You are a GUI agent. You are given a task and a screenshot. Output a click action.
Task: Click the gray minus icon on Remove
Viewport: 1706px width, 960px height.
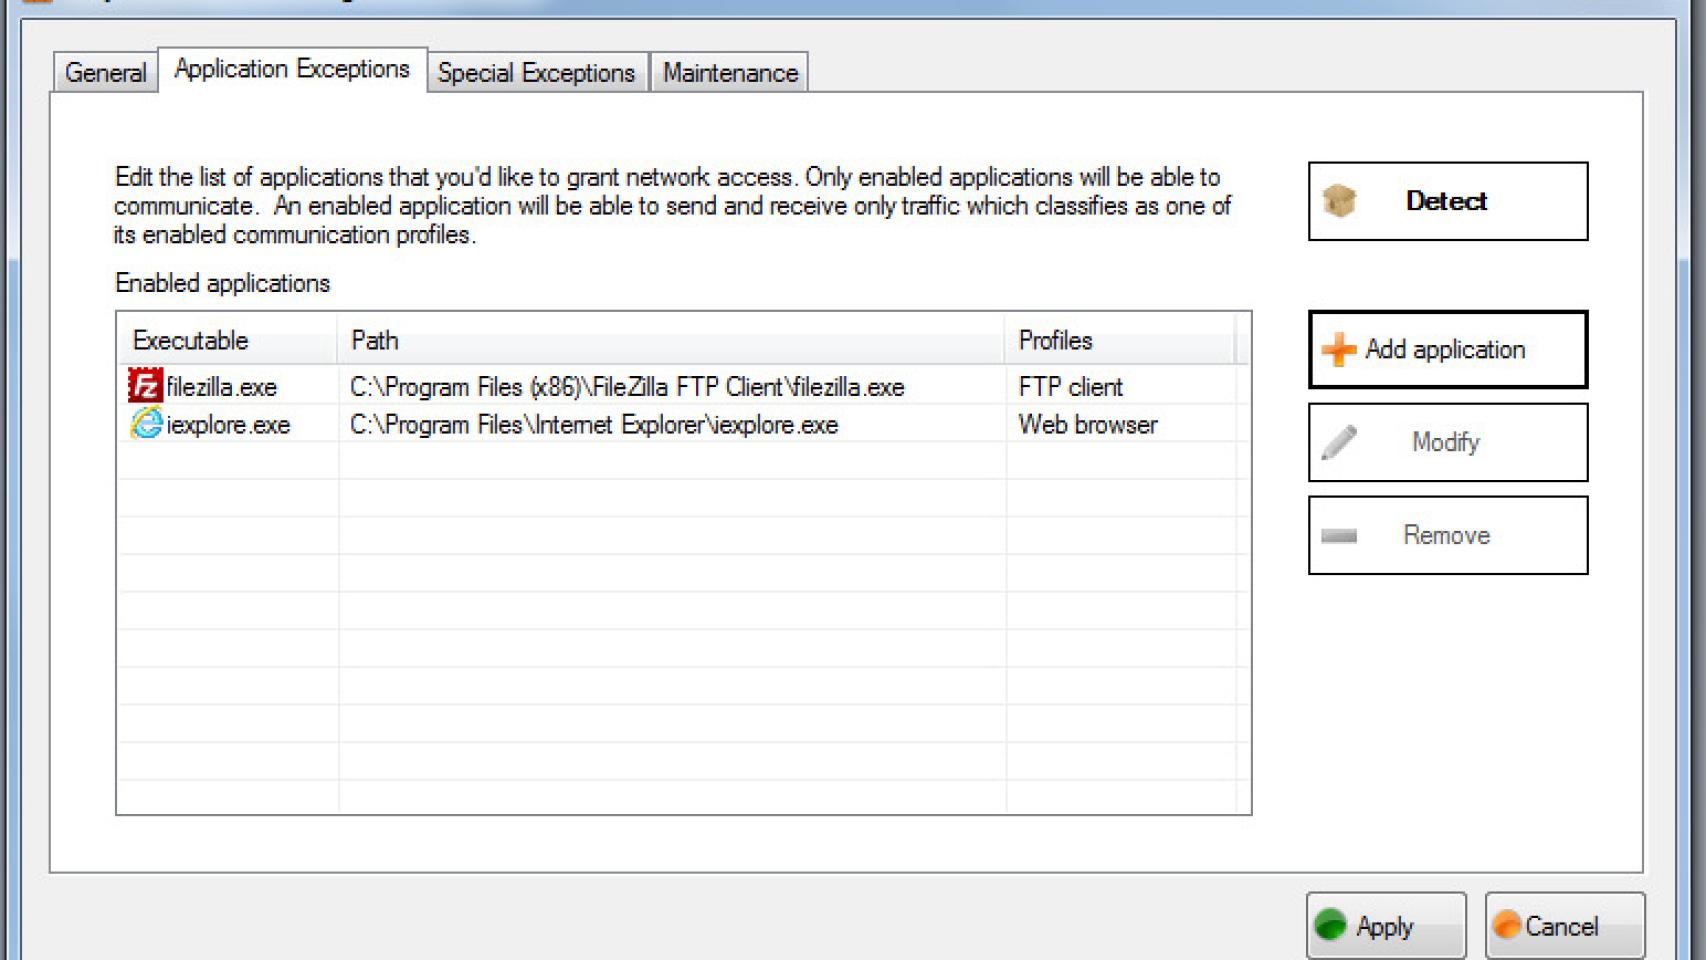click(1339, 536)
